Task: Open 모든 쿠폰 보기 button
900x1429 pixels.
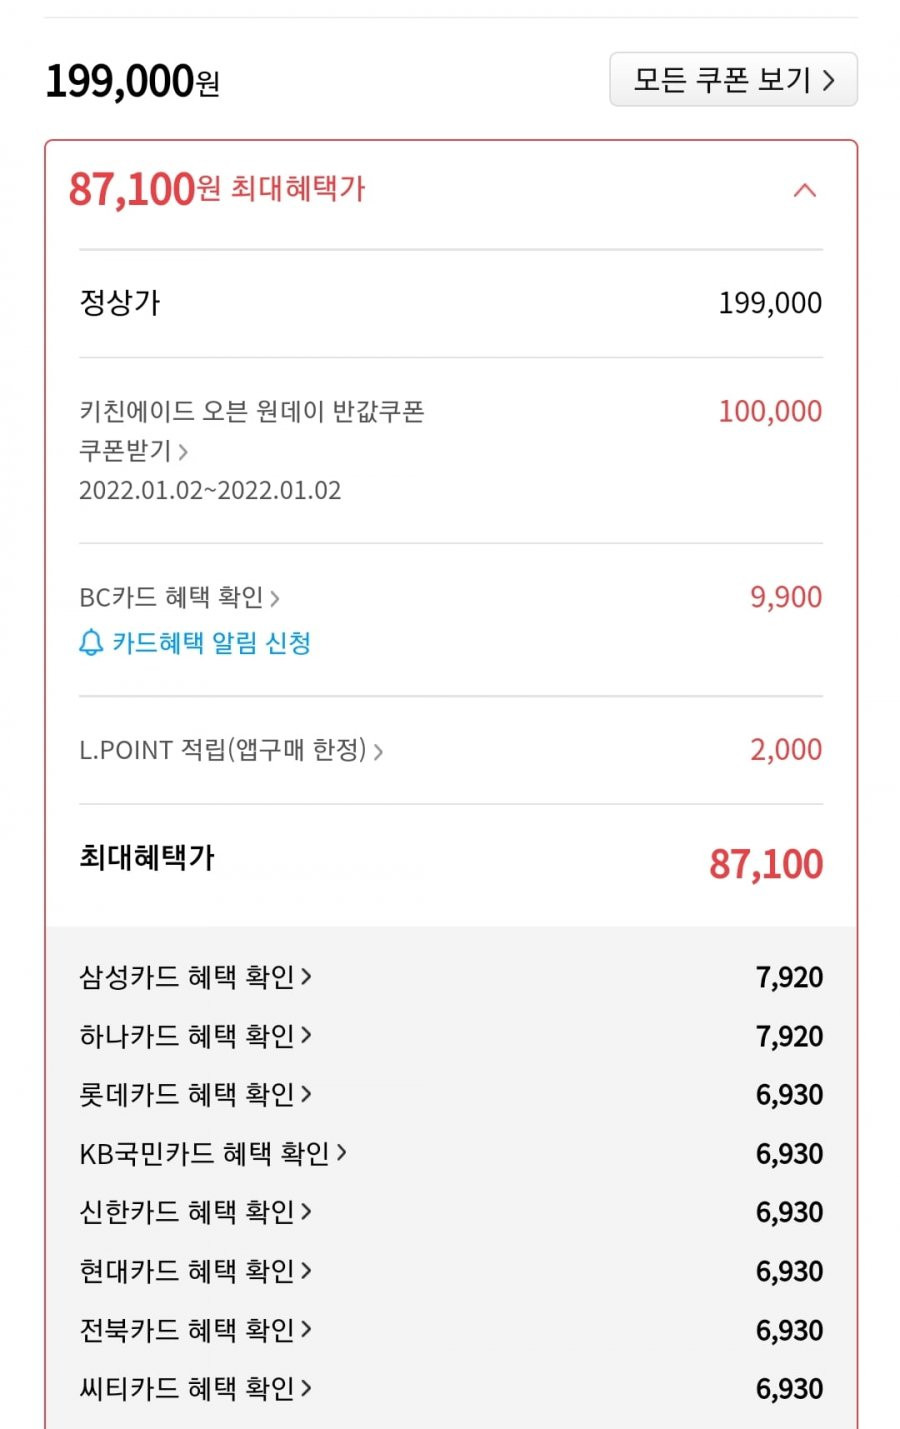Action: click(733, 79)
